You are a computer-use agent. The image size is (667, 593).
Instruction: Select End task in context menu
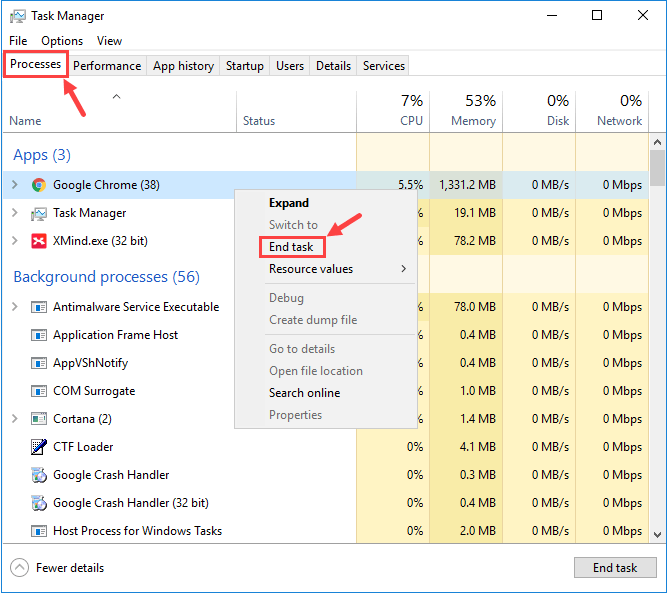pyautogui.click(x=291, y=247)
